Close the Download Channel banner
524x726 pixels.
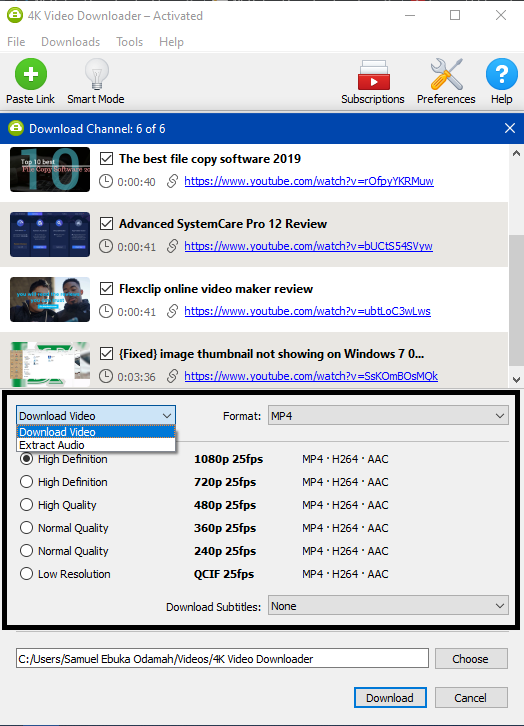pos(510,128)
